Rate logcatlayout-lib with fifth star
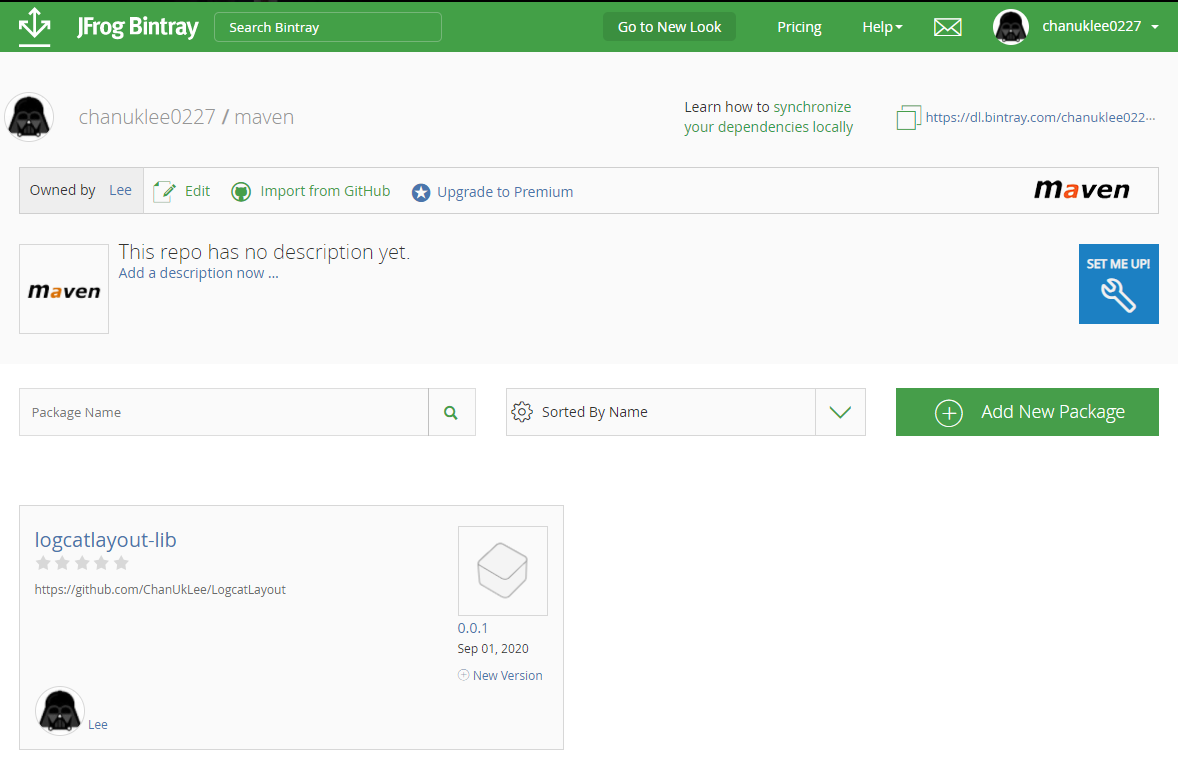The image size is (1178, 758). pyautogui.click(x=121, y=563)
